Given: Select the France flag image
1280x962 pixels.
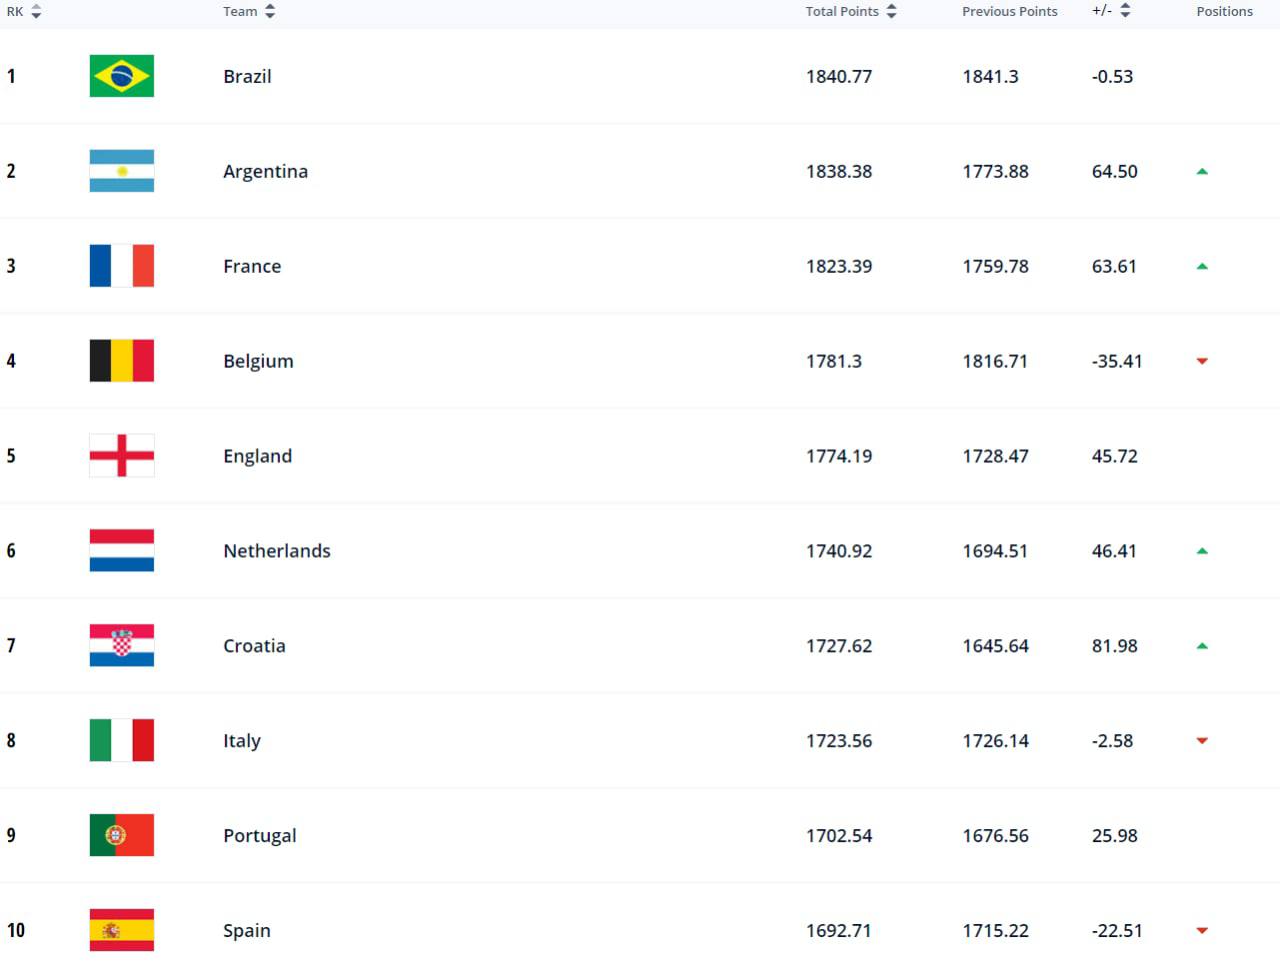Looking at the screenshot, I should coord(122,266).
